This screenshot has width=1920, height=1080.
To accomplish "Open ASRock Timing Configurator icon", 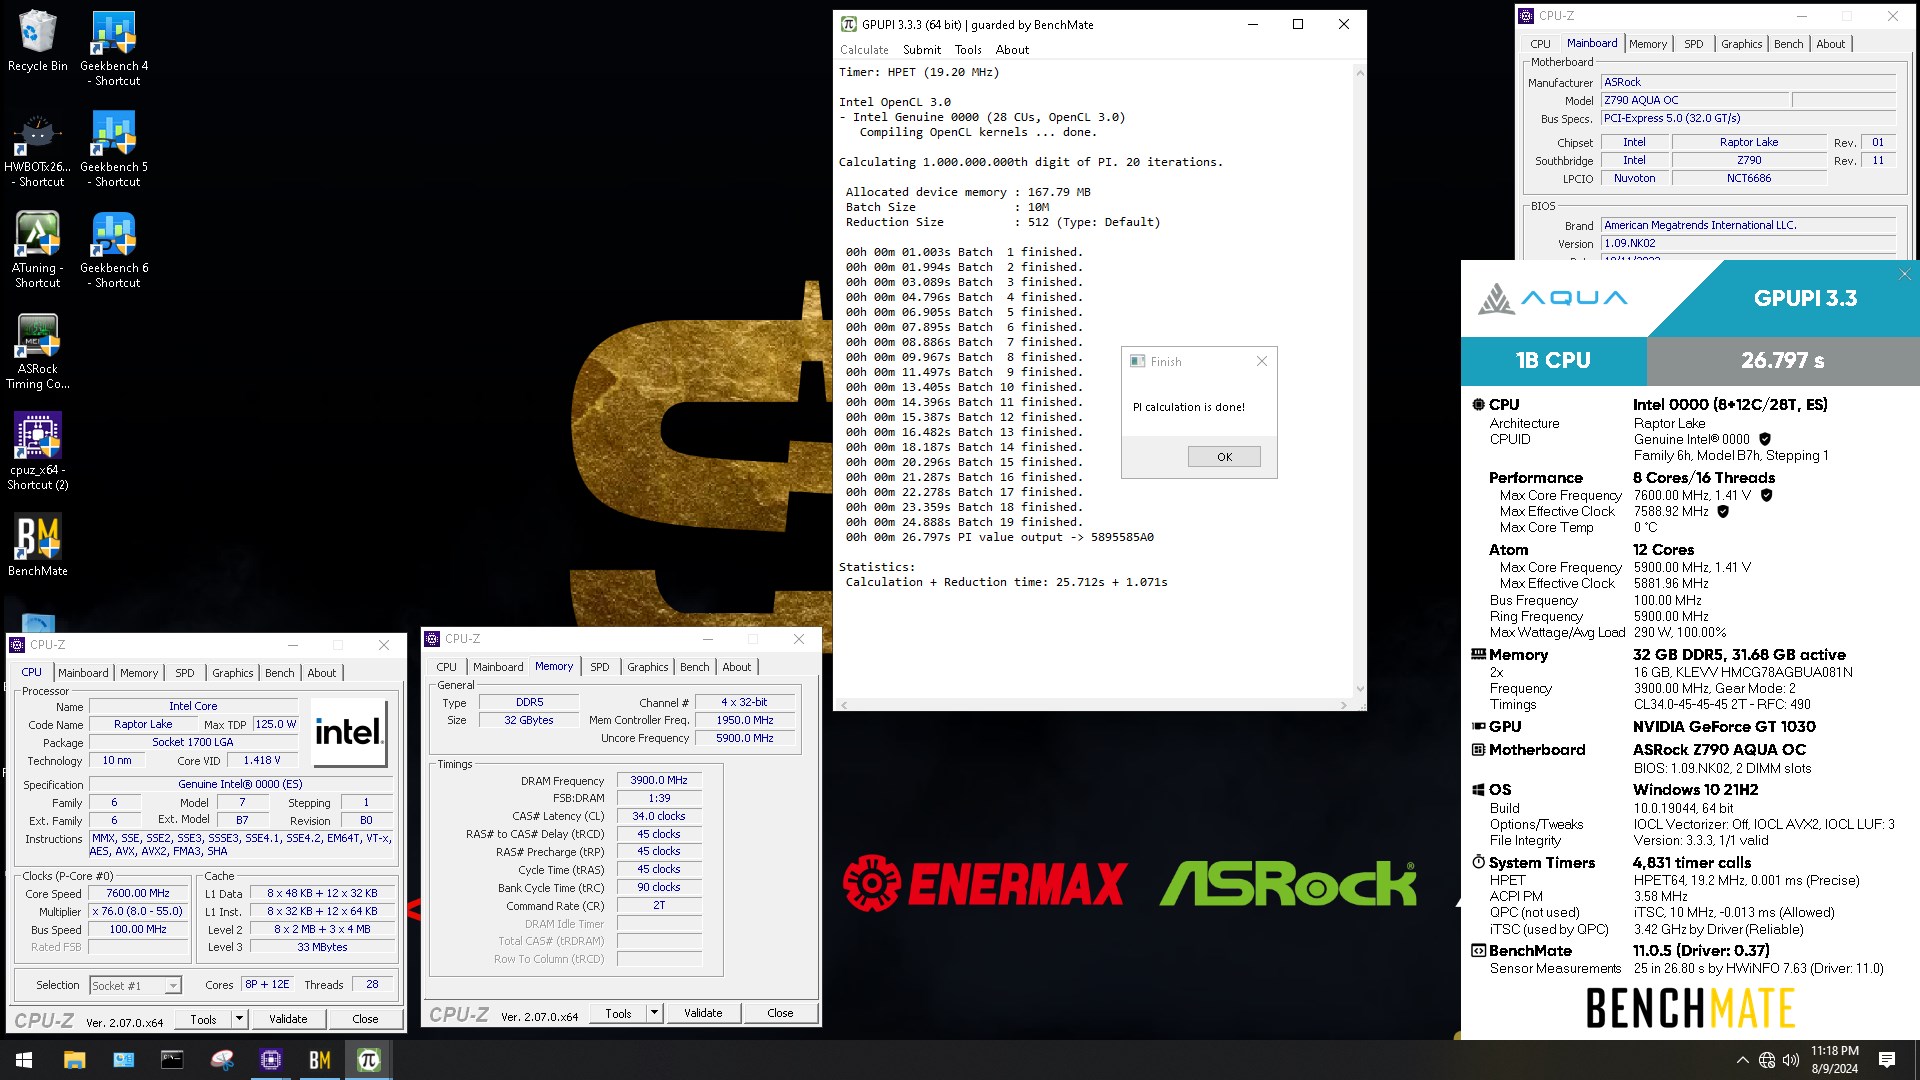I will point(37,350).
